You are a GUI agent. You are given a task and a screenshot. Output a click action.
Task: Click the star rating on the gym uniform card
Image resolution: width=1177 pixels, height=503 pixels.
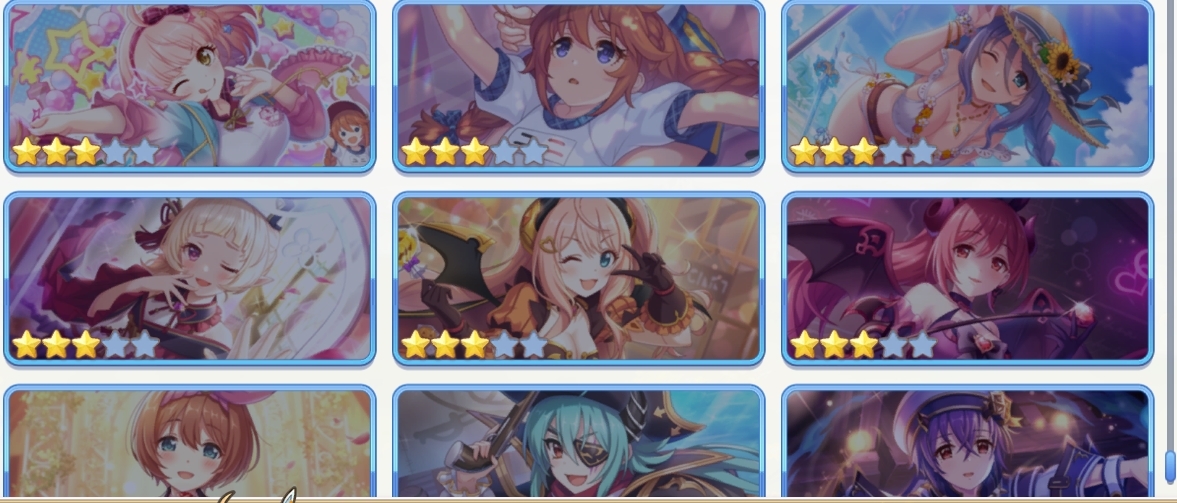point(474,152)
